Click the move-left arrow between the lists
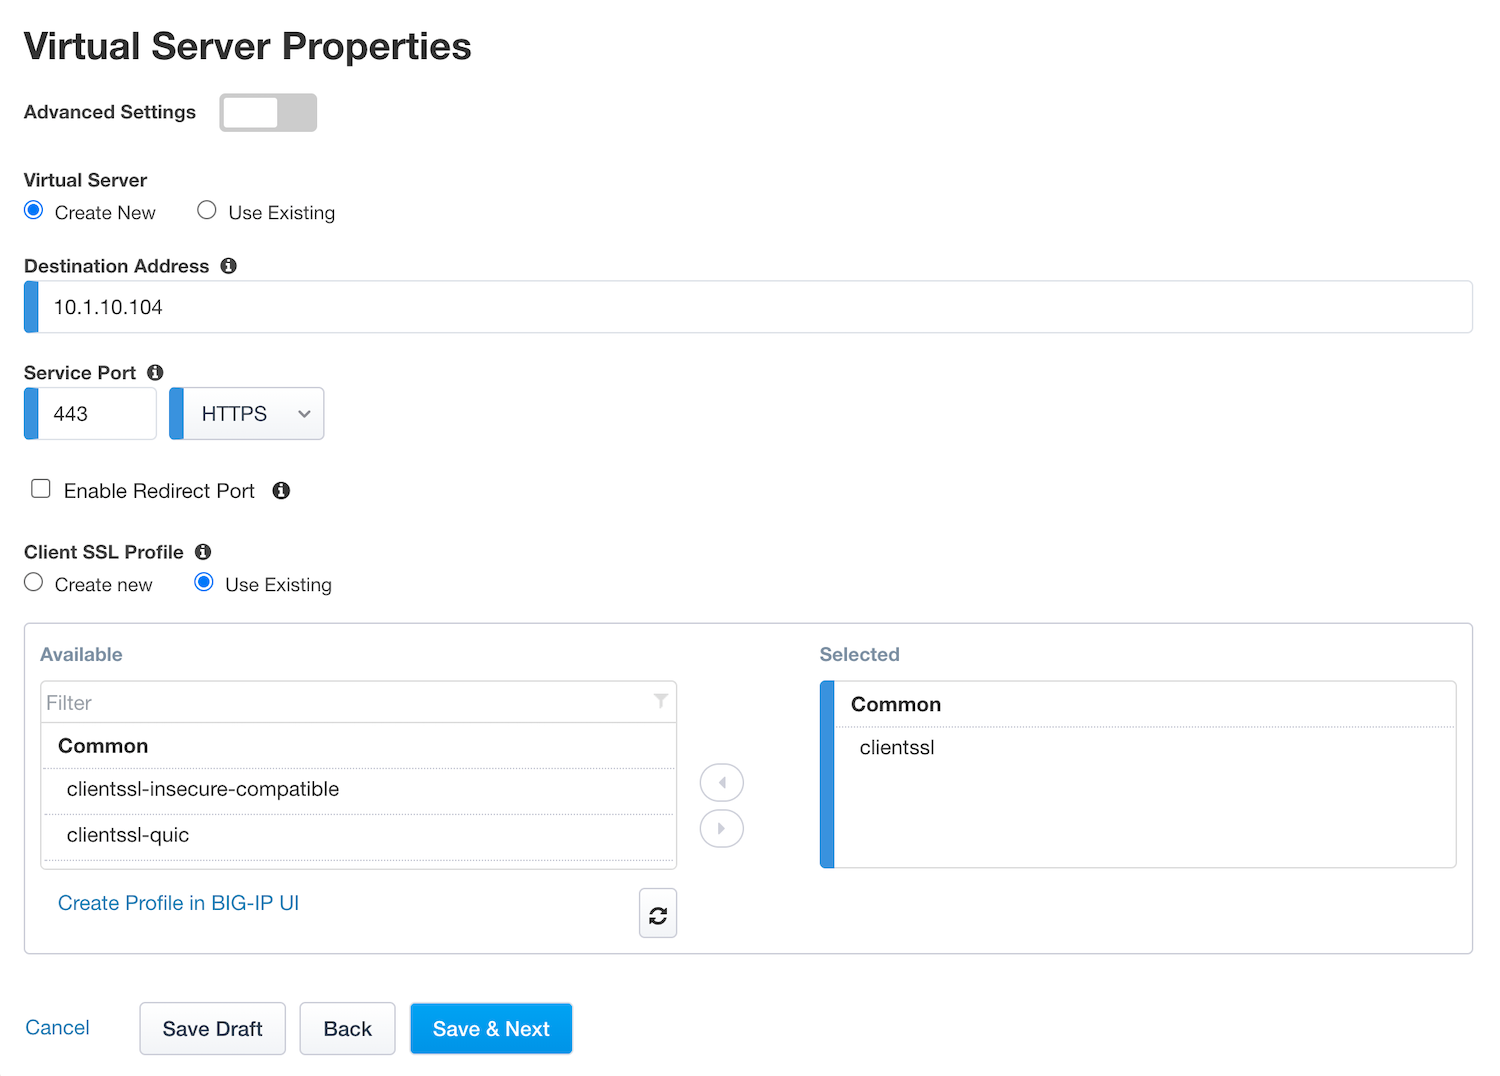This screenshot has width=1500, height=1076. click(721, 783)
